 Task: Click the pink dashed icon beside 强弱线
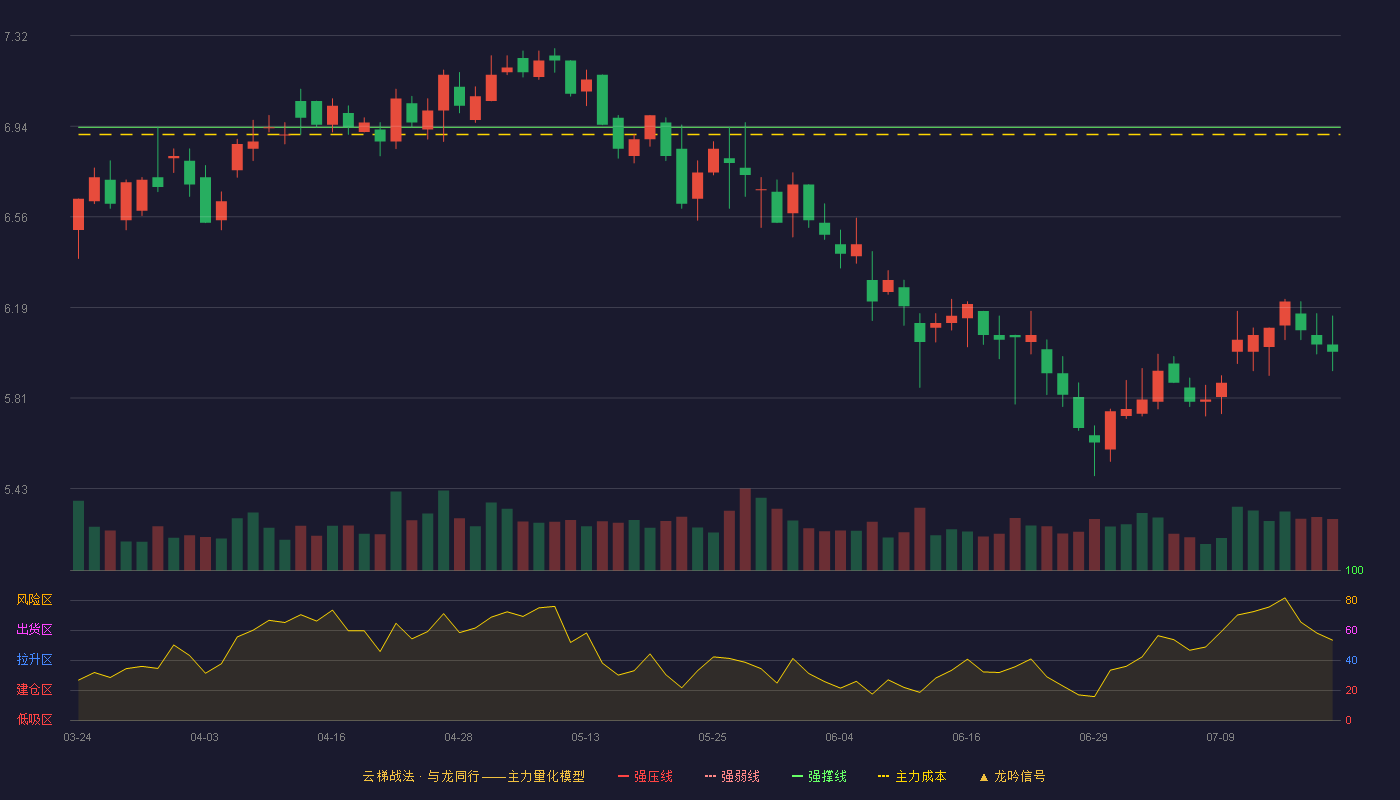711,776
